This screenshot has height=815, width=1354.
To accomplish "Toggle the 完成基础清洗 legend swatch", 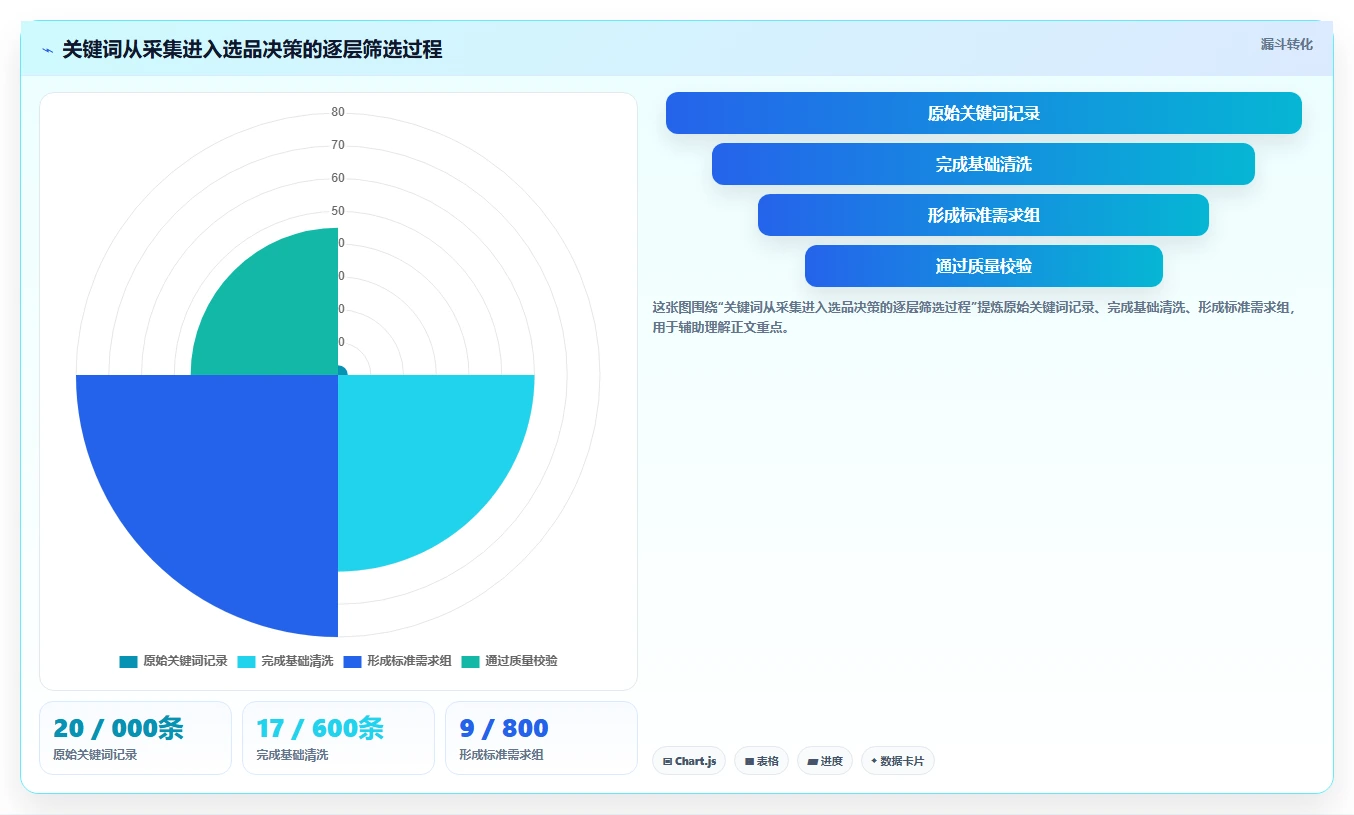I will coord(246,661).
